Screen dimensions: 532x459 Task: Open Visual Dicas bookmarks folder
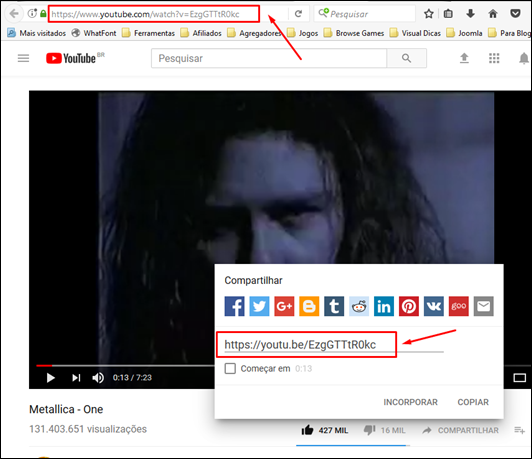(x=415, y=33)
